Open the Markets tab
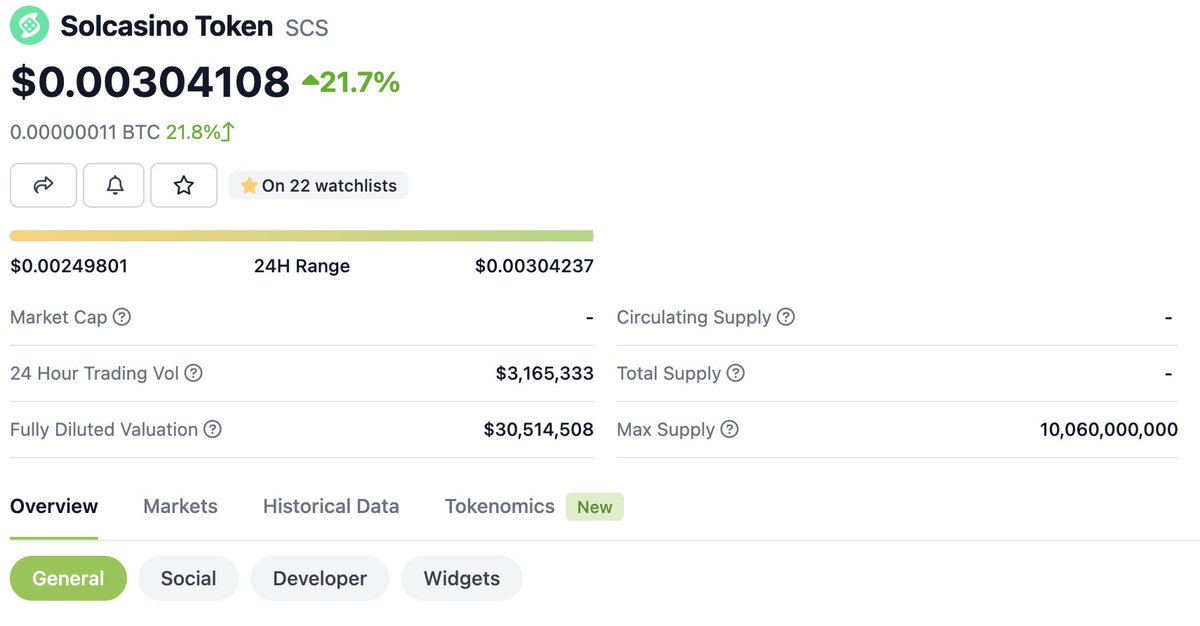This screenshot has height=626, width=1200. coord(180,506)
